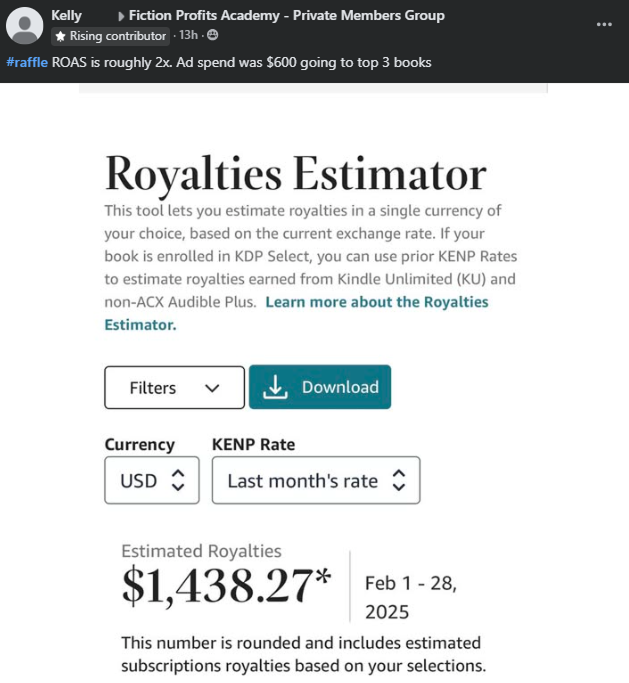This screenshot has width=629, height=683.
Task: Click the #raffle hashtag
Action: click(27, 61)
